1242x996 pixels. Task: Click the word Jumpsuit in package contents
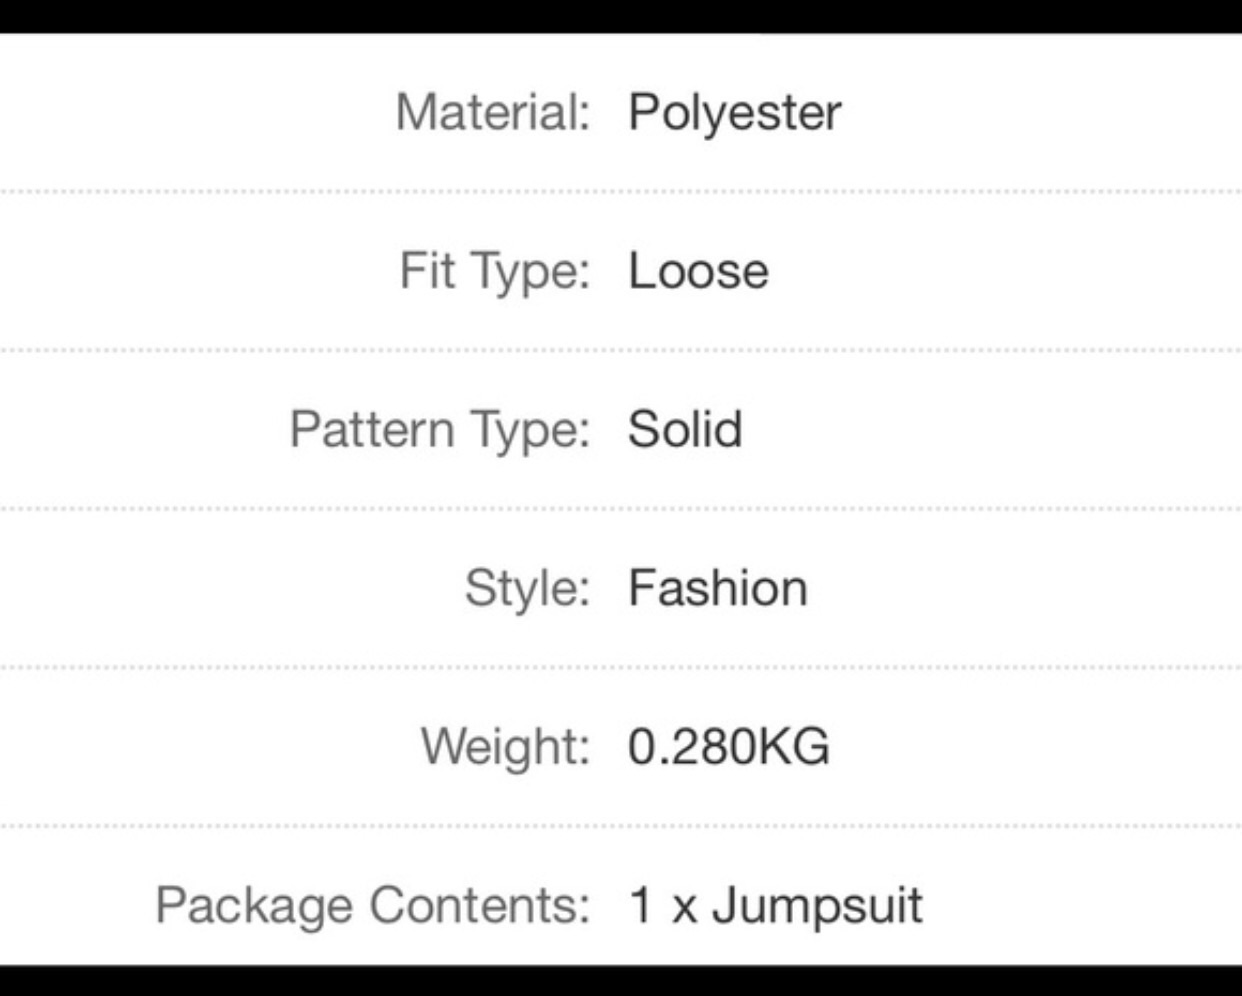tap(817, 906)
